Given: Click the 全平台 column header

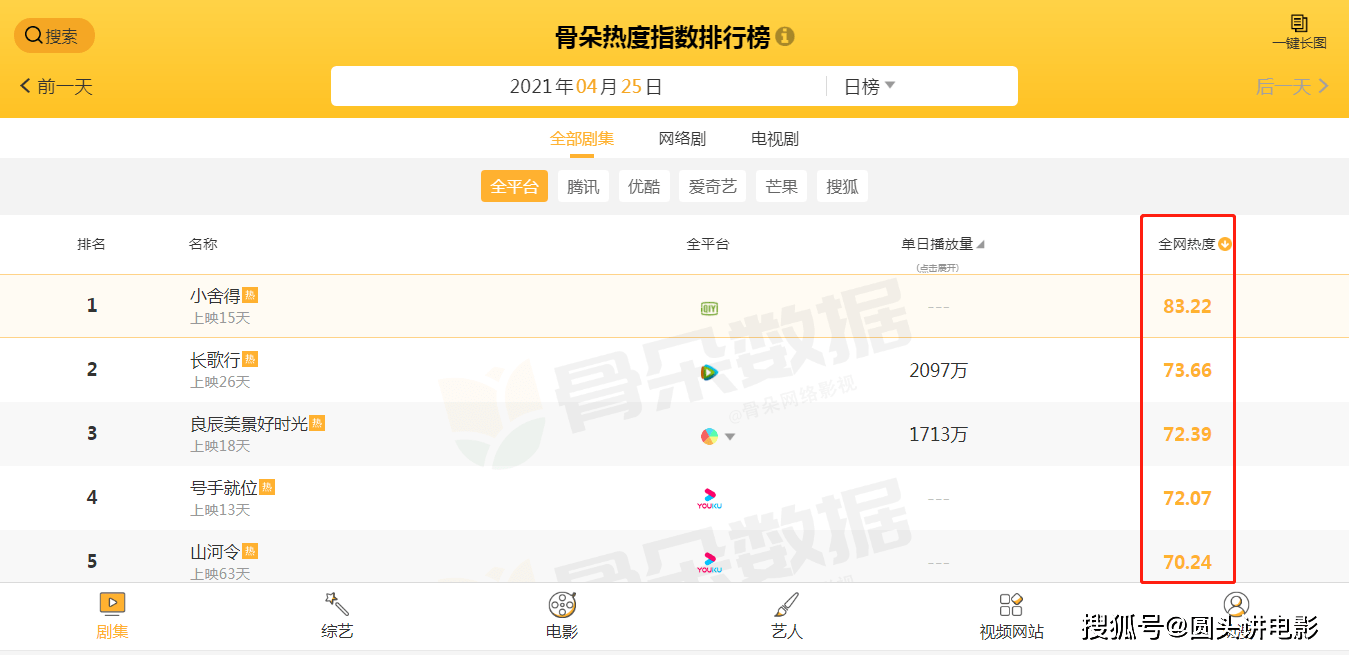Looking at the screenshot, I should click(708, 244).
